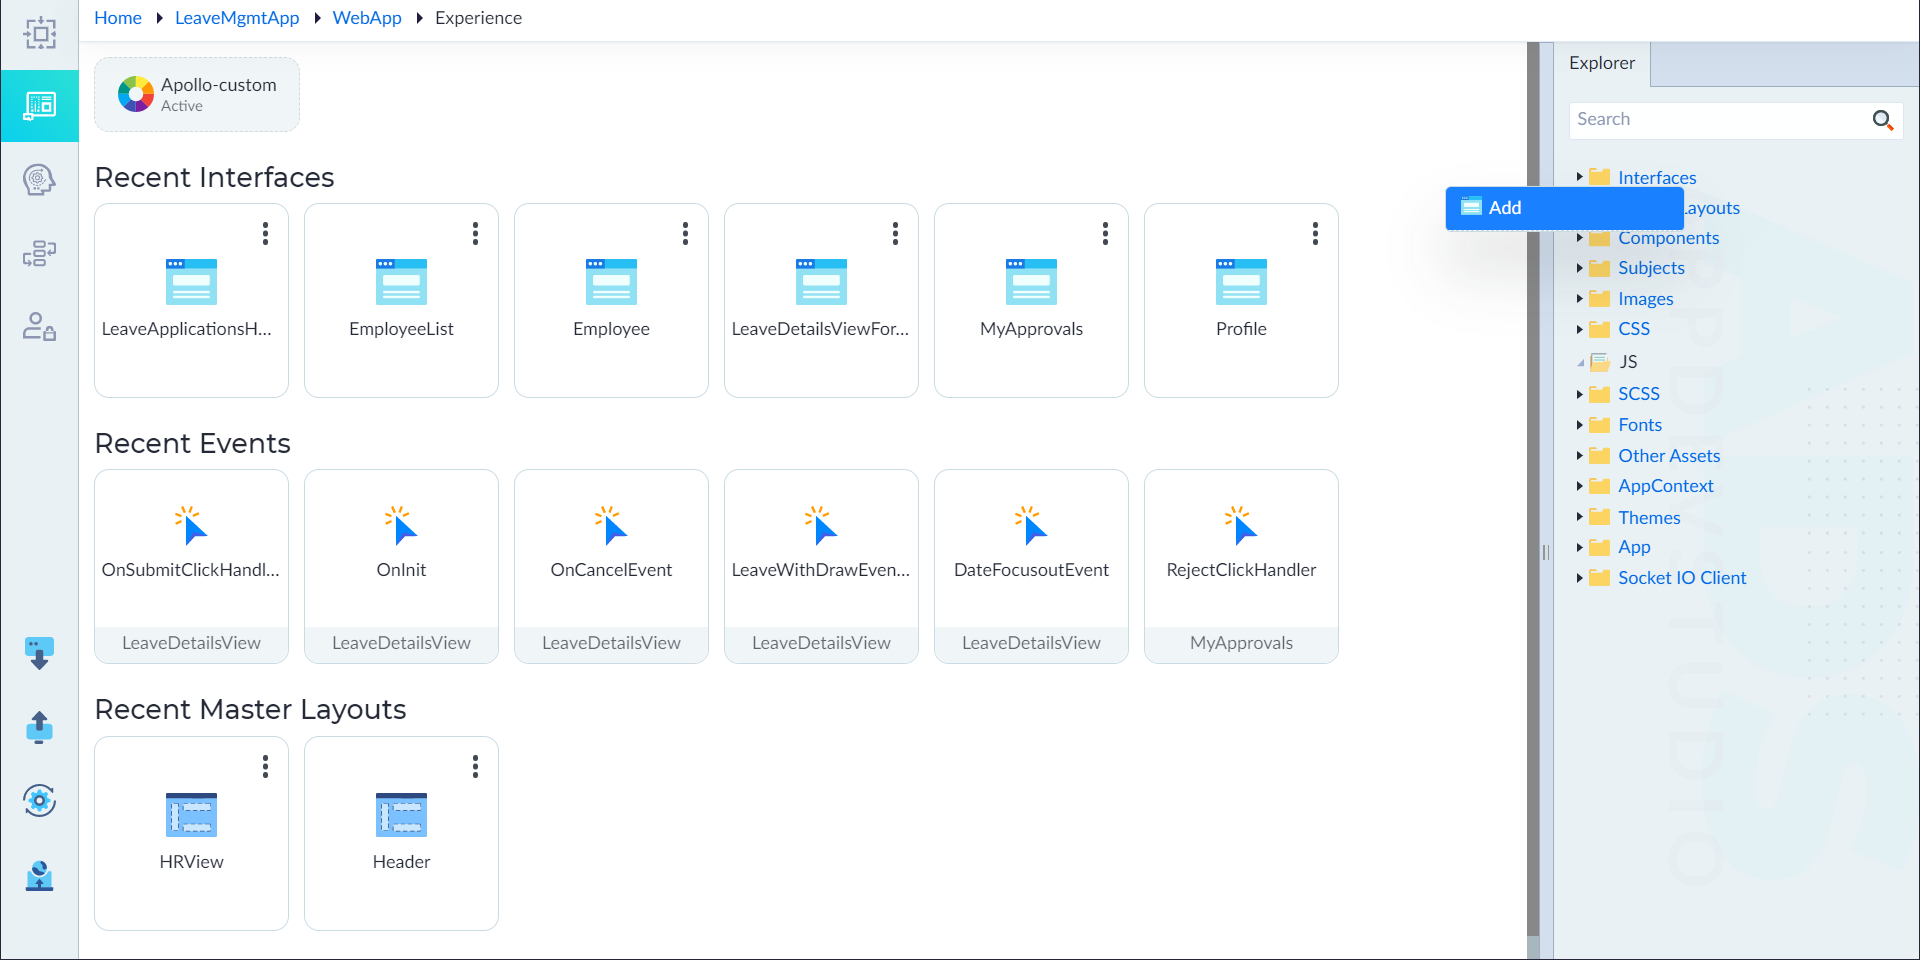Go to WebApp in the breadcrumb
The width and height of the screenshot is (1920, 960).
pyautogui.click(x=367, y=18)
